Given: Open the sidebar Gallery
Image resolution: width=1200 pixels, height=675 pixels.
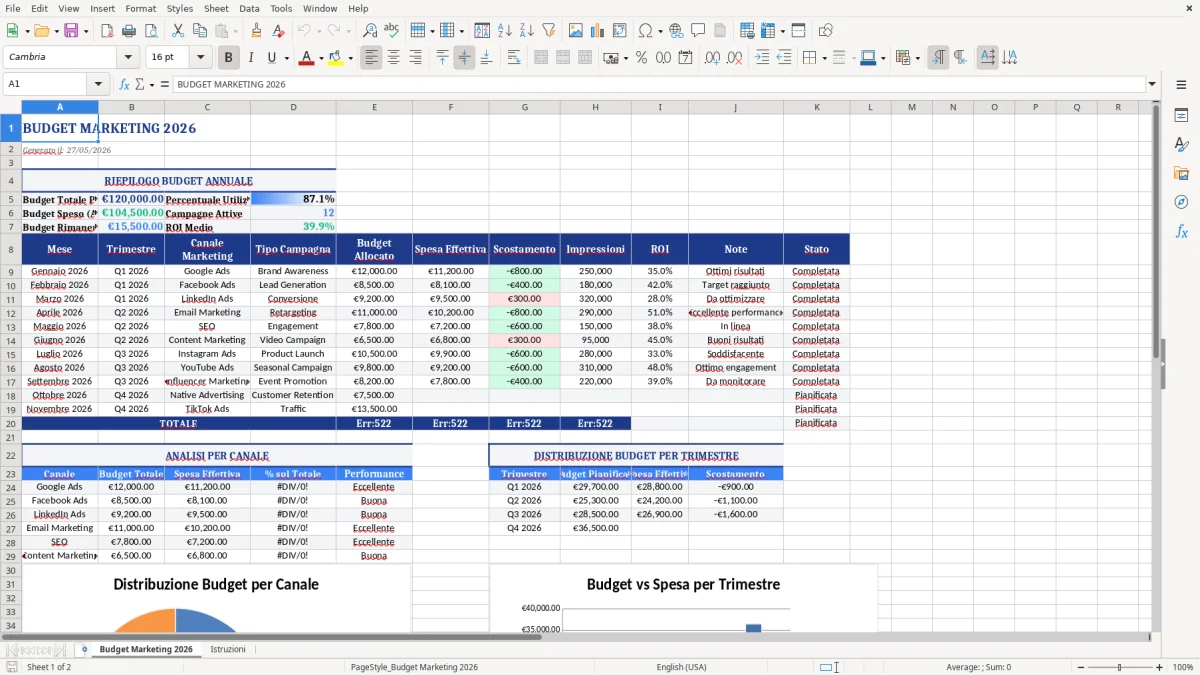Looking at the screenshot, I should (1181, 174).
